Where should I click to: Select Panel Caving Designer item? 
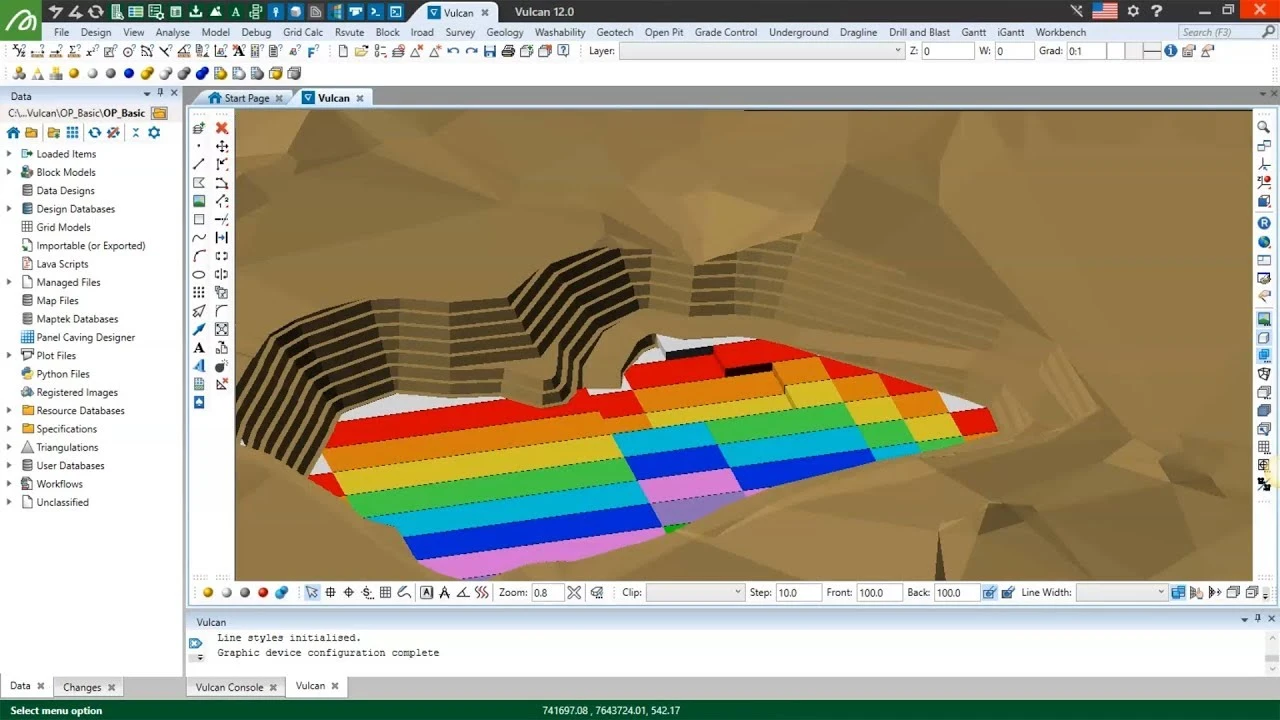coord(86,337)
